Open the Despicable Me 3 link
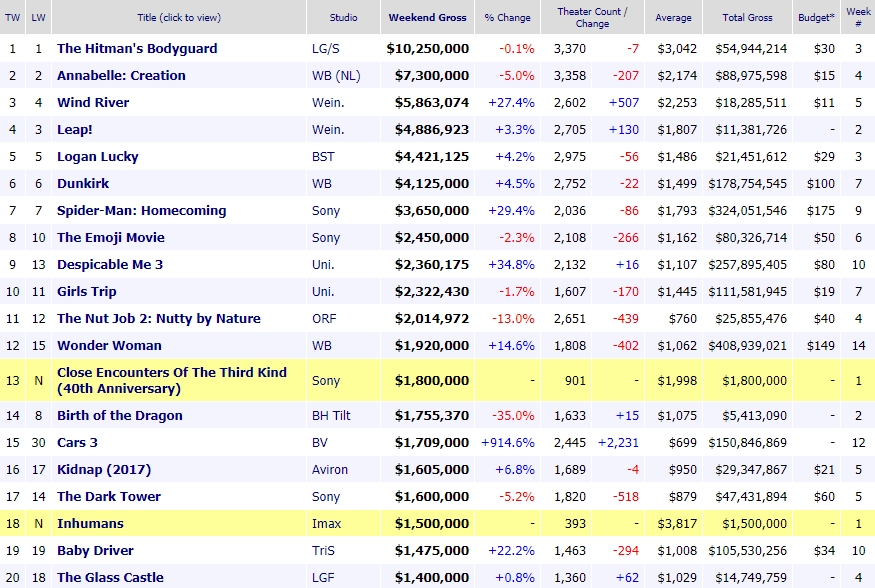This screenshot has width=875, height=588. [x=110, y=264]
